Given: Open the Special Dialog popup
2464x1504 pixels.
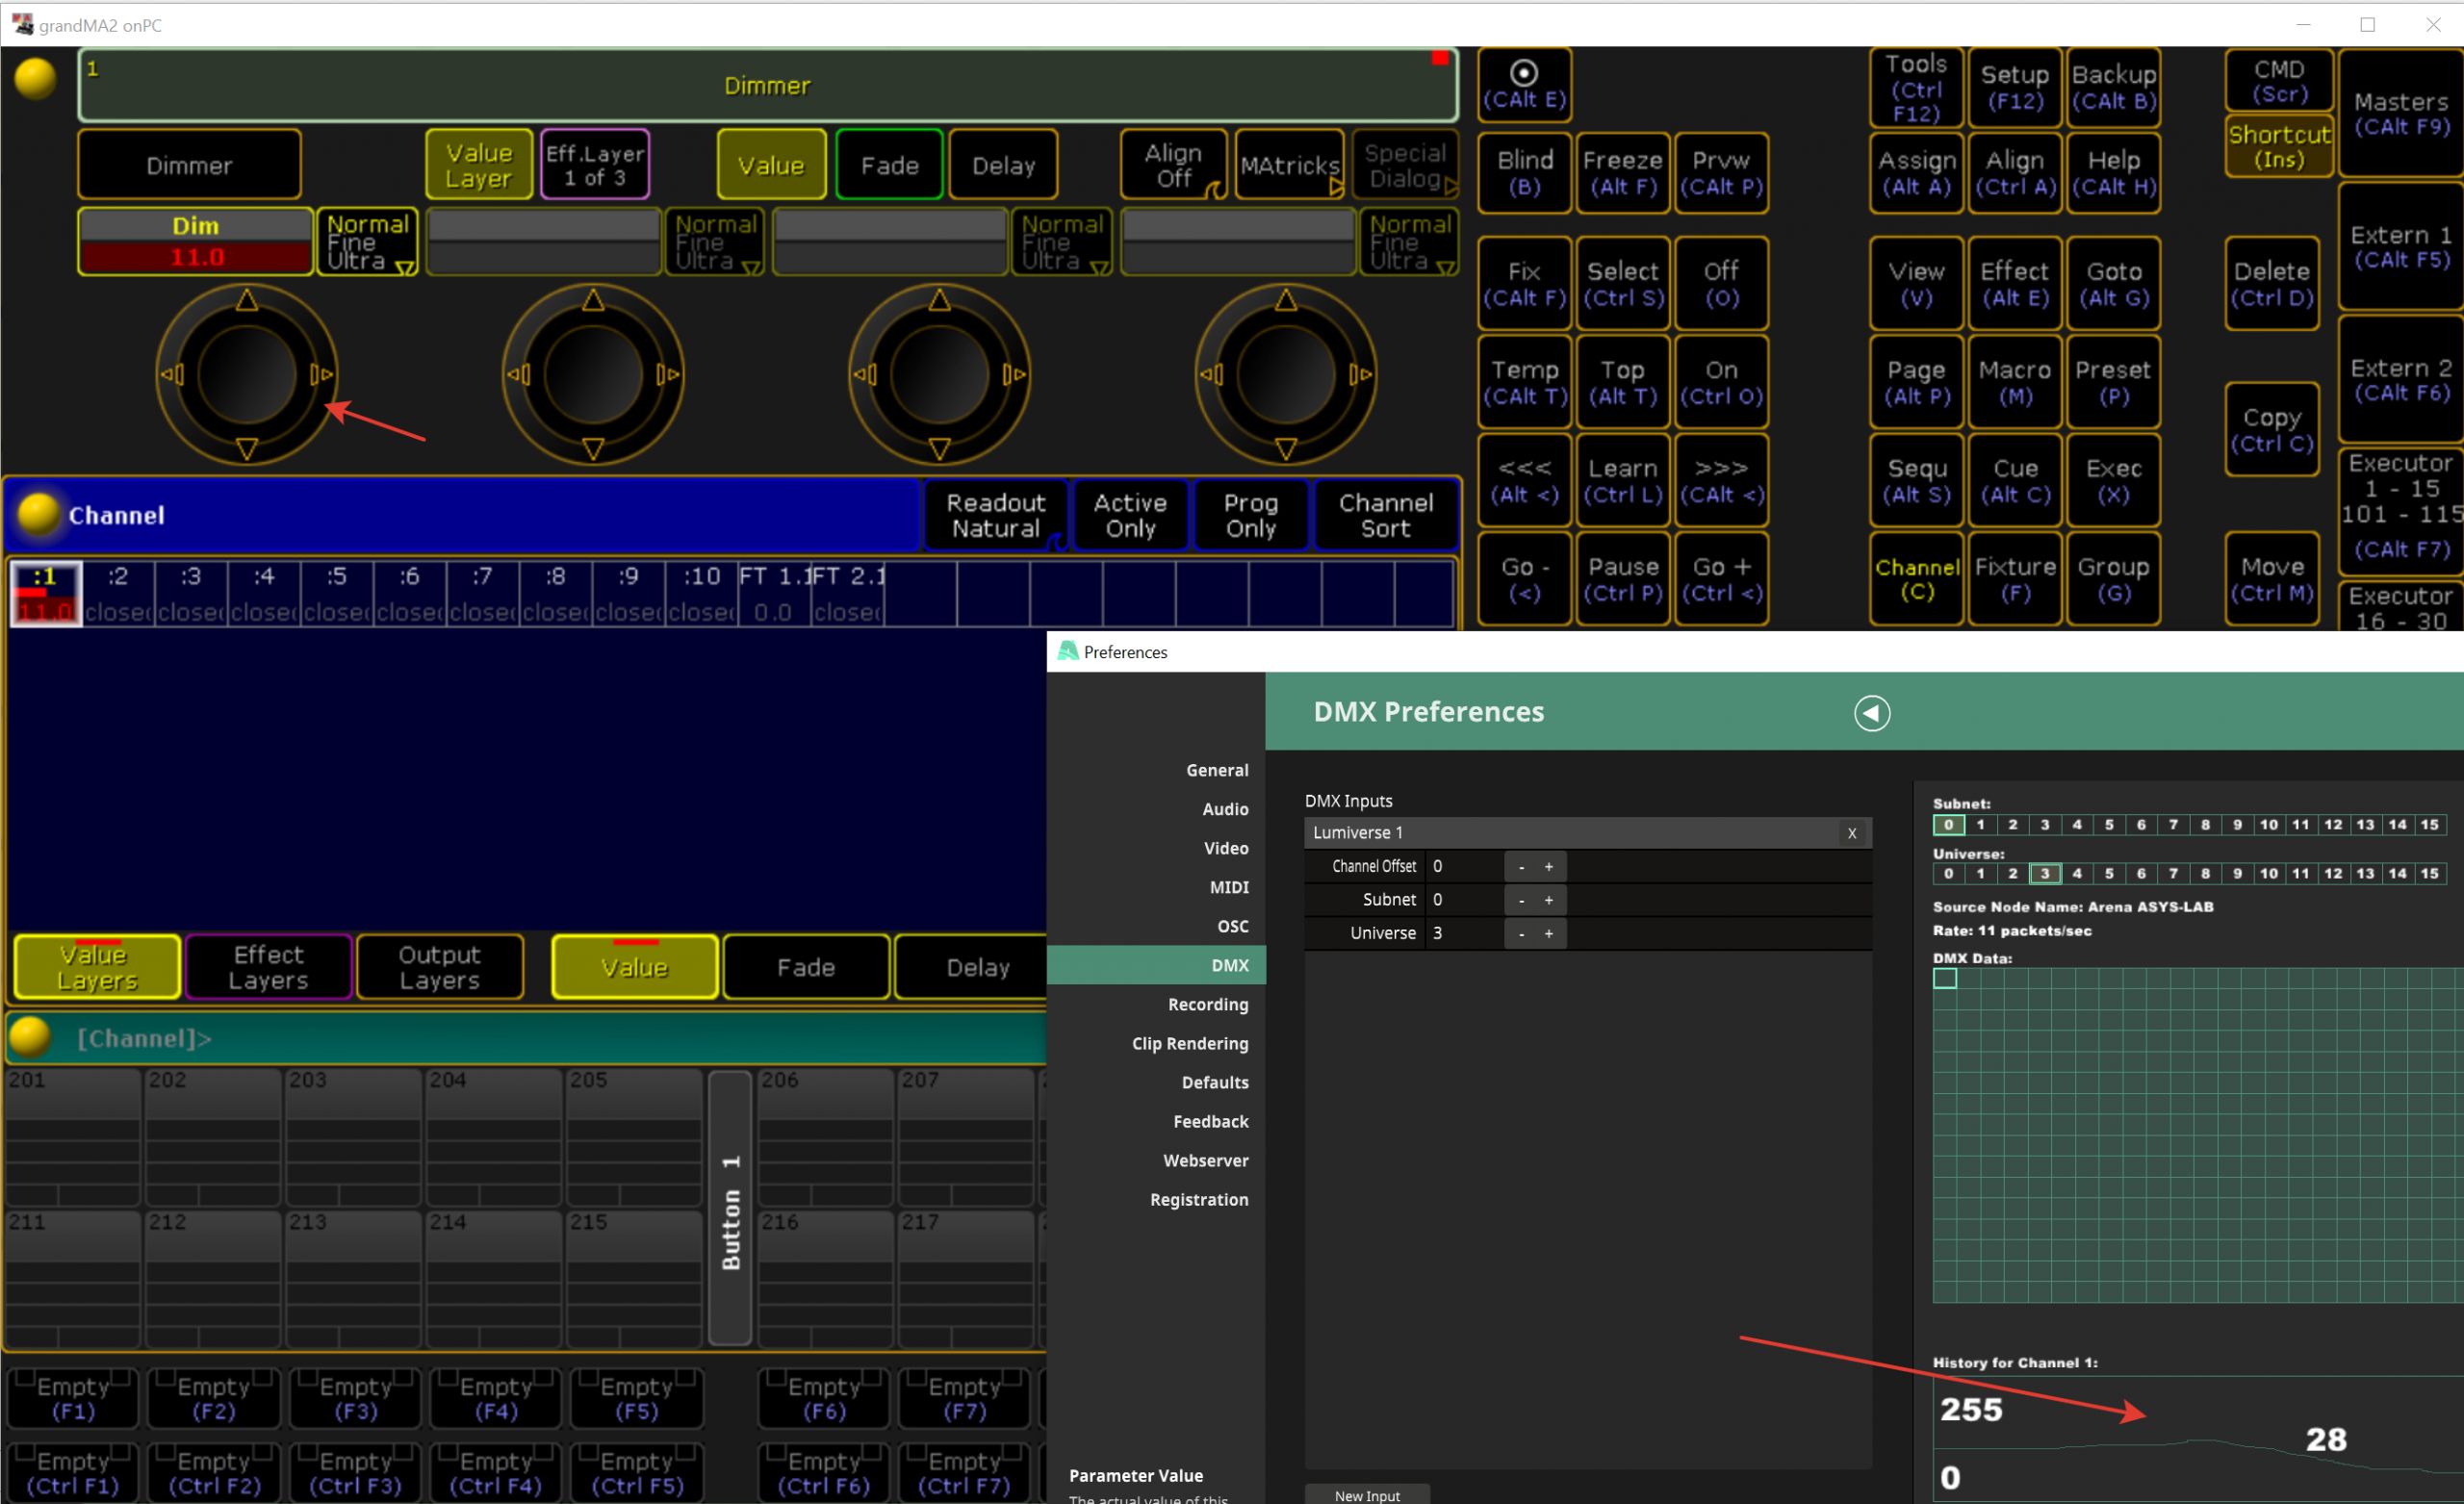Looking at the screenshot, I should click(1405, 165).
